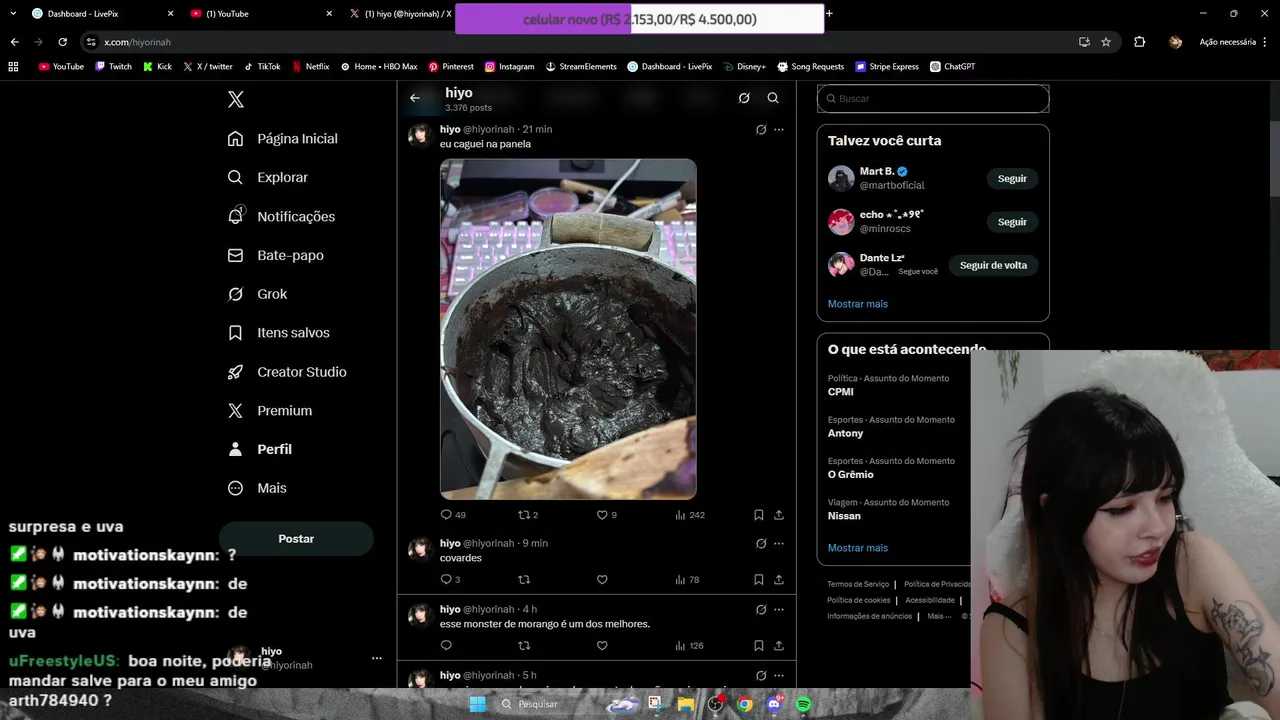The width and height of the screenshot is (1280, 720).
Task: Click the Grok icon on the 'eu caguei na panela' post
Action: (761, 129)
